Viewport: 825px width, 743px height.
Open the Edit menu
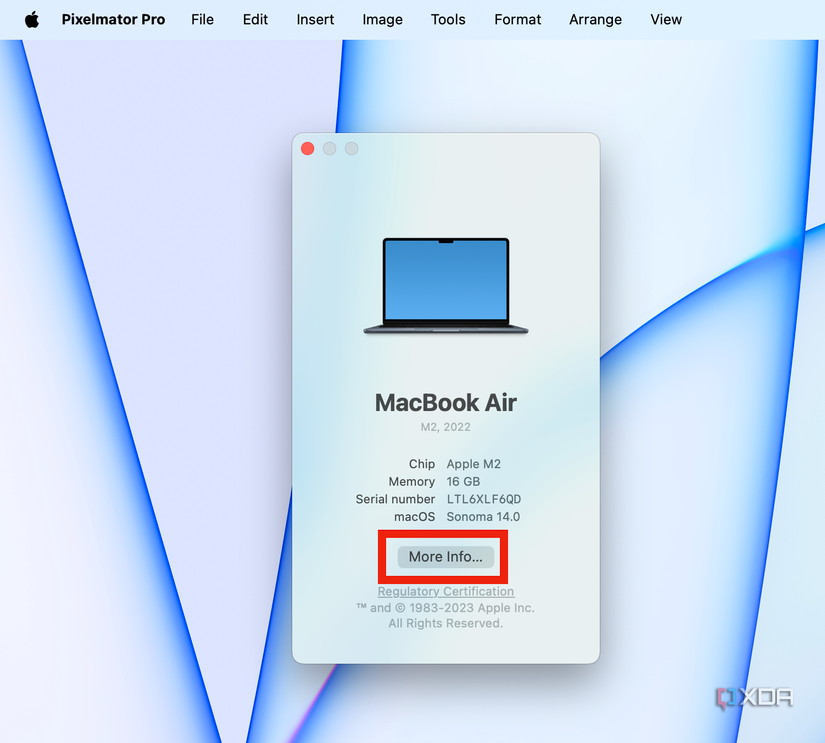click(x=255, y=19)
